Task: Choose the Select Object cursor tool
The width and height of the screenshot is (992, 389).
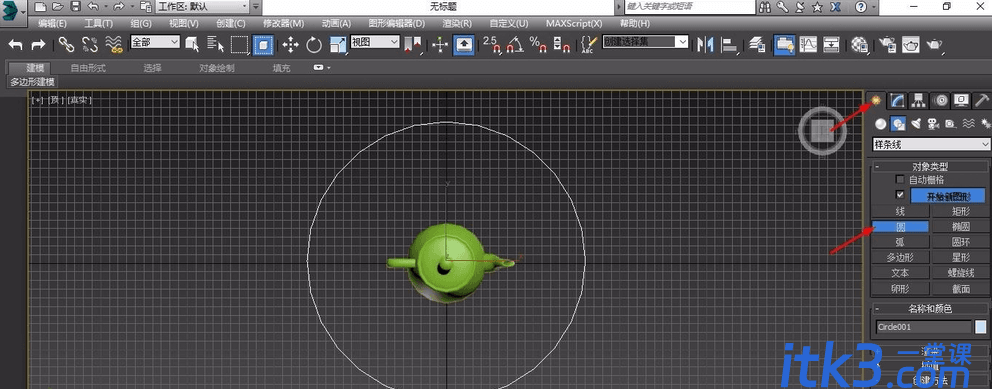Action: coord(192,44)
